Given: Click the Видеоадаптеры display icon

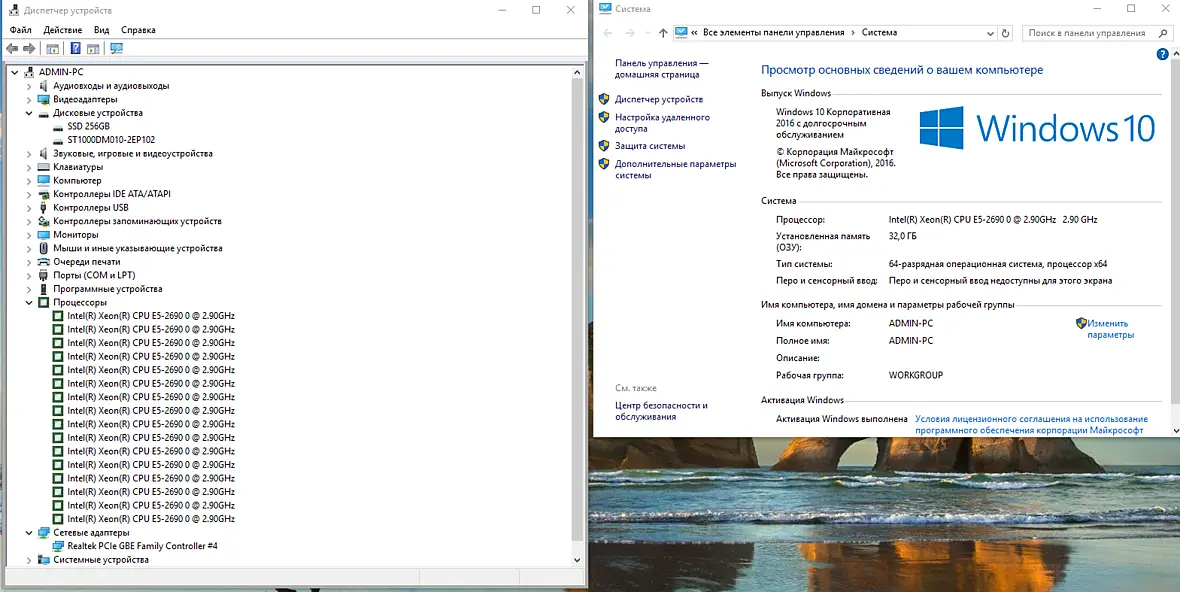Looking at the screenshot, I should tap(44, 99).
